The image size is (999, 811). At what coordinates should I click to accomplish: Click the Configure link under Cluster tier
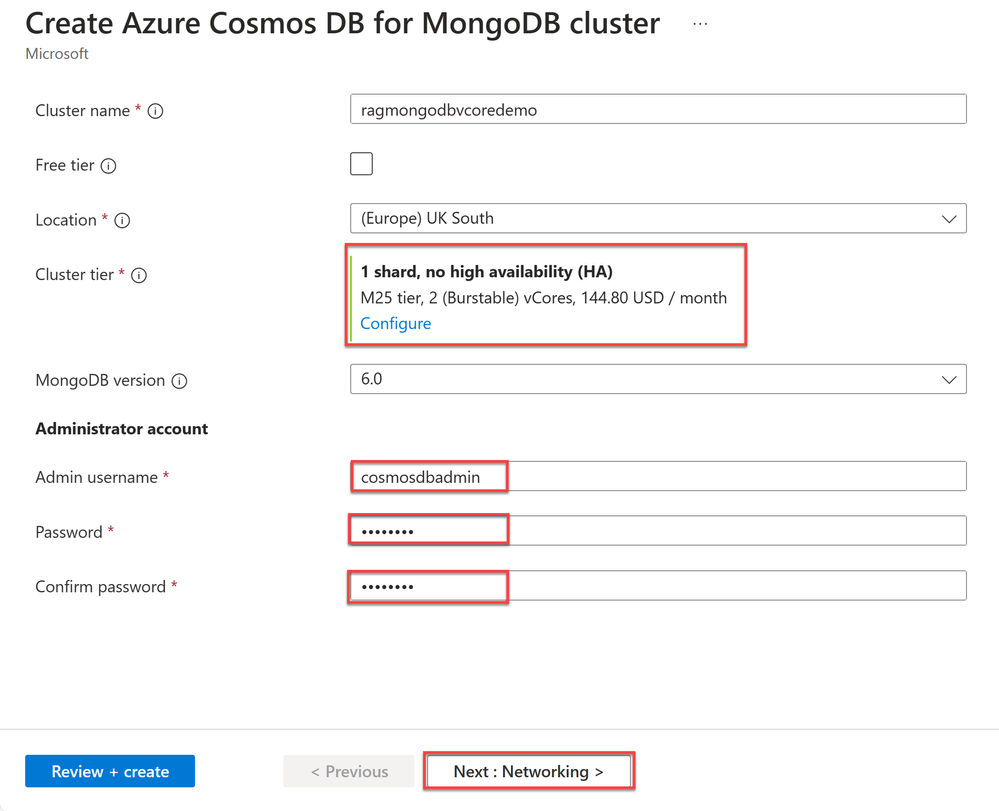click(396, 324)
